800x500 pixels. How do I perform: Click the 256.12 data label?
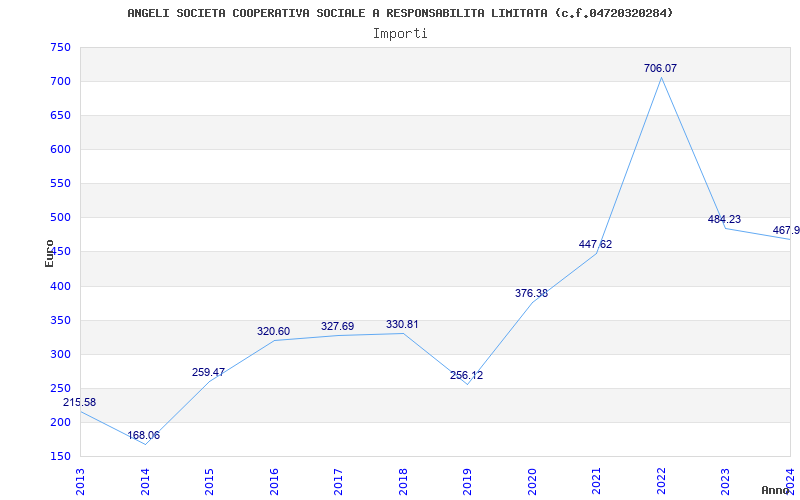coord(466,376)
